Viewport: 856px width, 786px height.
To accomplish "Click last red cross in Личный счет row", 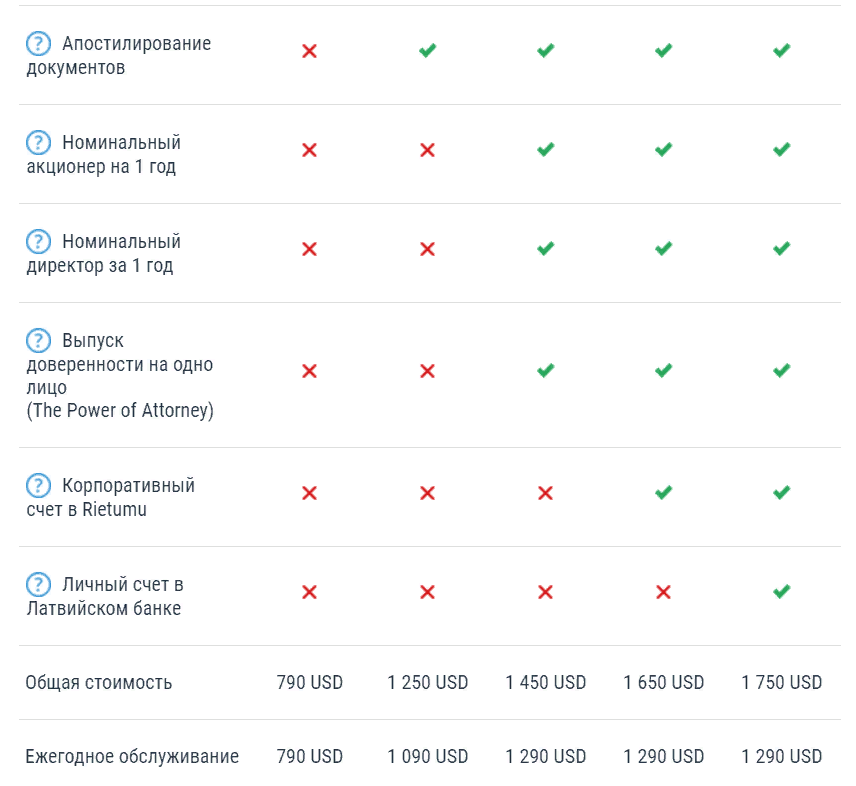I will pyautogui.click(x=663, y=592).
